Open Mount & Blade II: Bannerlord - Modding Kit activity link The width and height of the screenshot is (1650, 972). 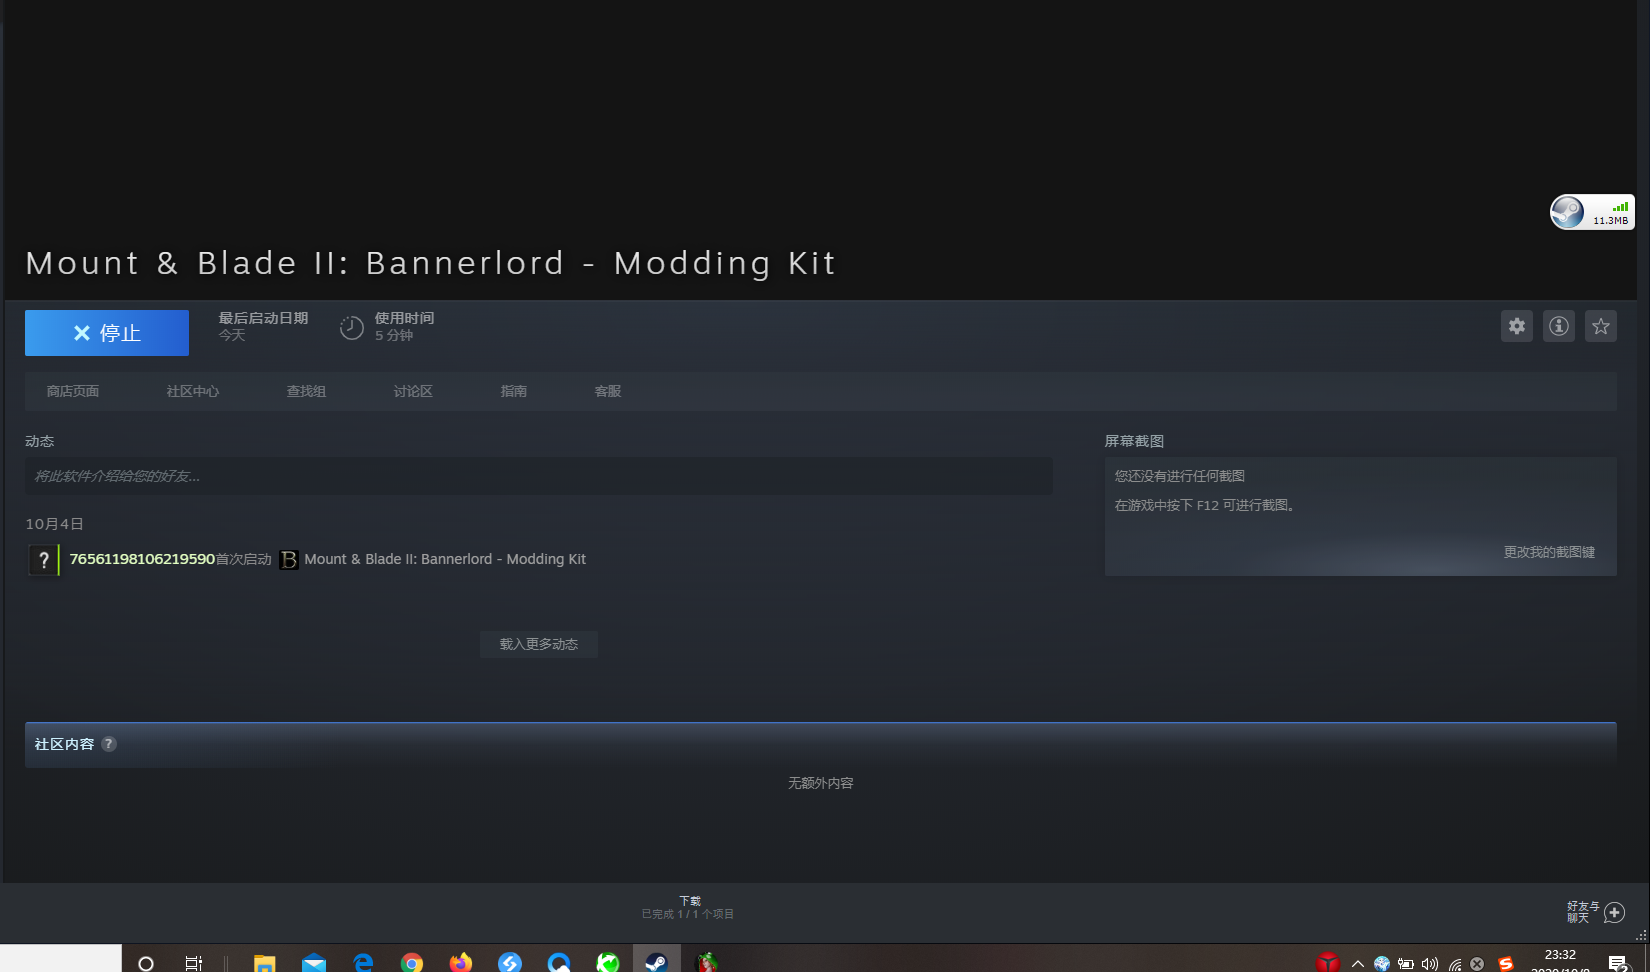tap(445, 559)
